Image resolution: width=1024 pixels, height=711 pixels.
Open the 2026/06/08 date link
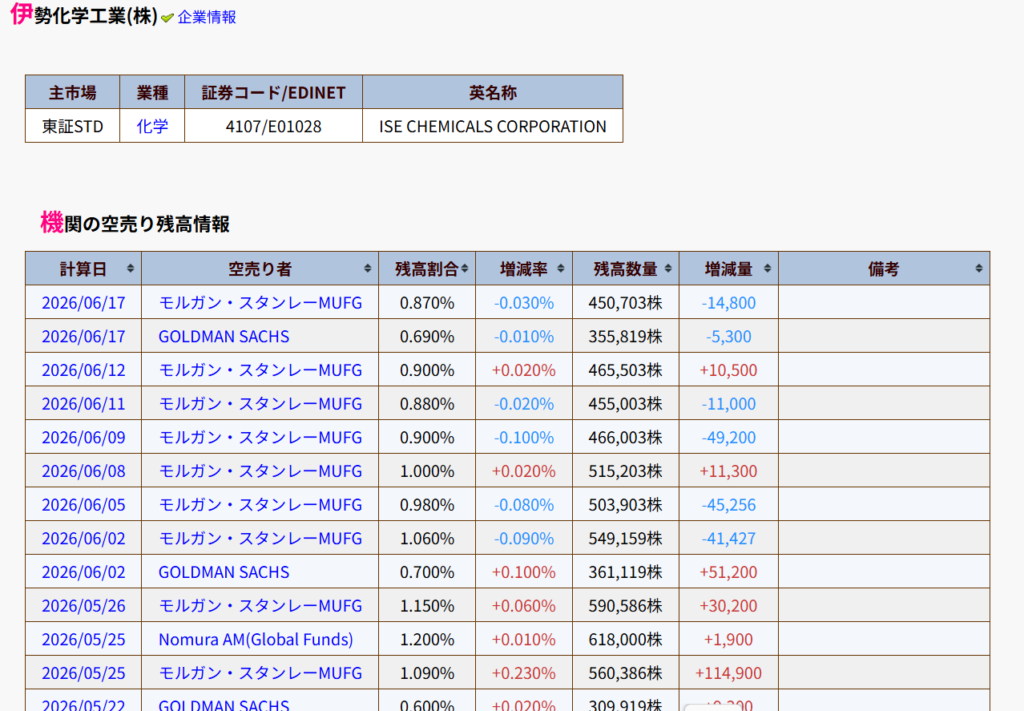coord(84,471)
